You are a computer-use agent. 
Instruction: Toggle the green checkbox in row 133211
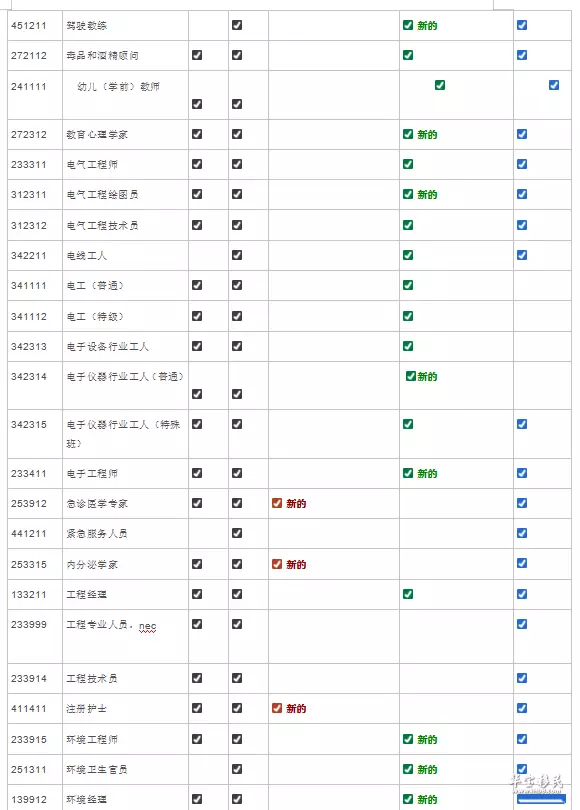pyautogui.click(x=407, y=594)
